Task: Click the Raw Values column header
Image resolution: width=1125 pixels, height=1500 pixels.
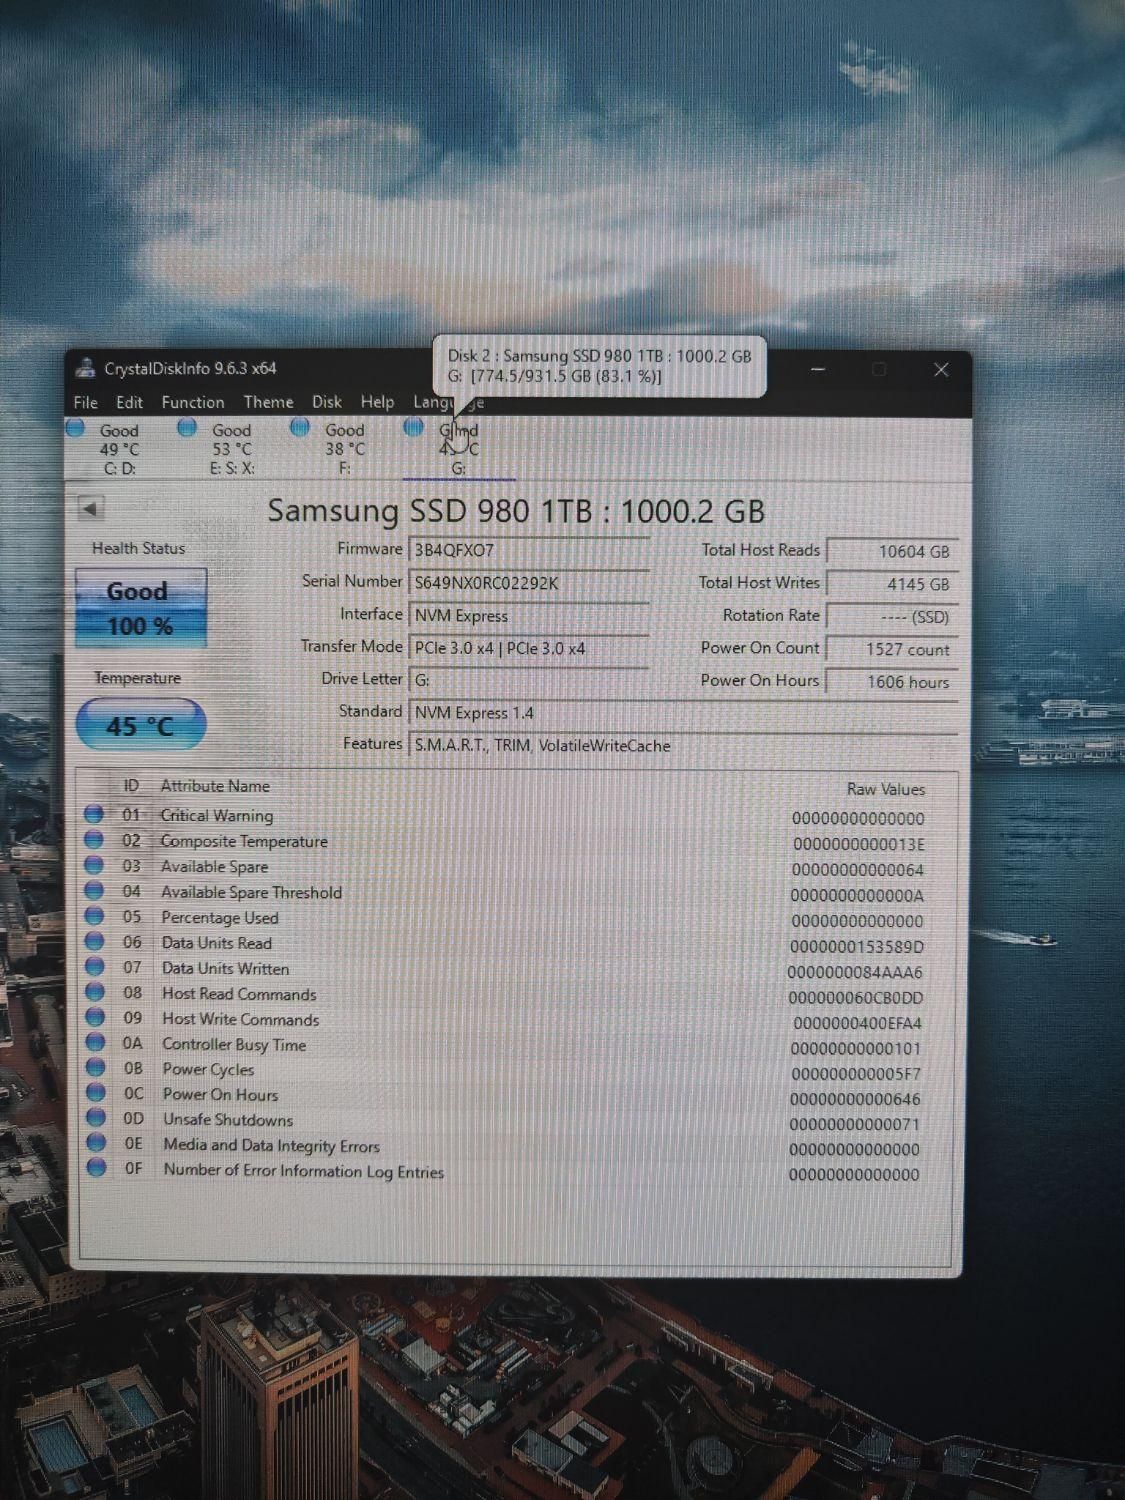Action: (x=886, y=789)
